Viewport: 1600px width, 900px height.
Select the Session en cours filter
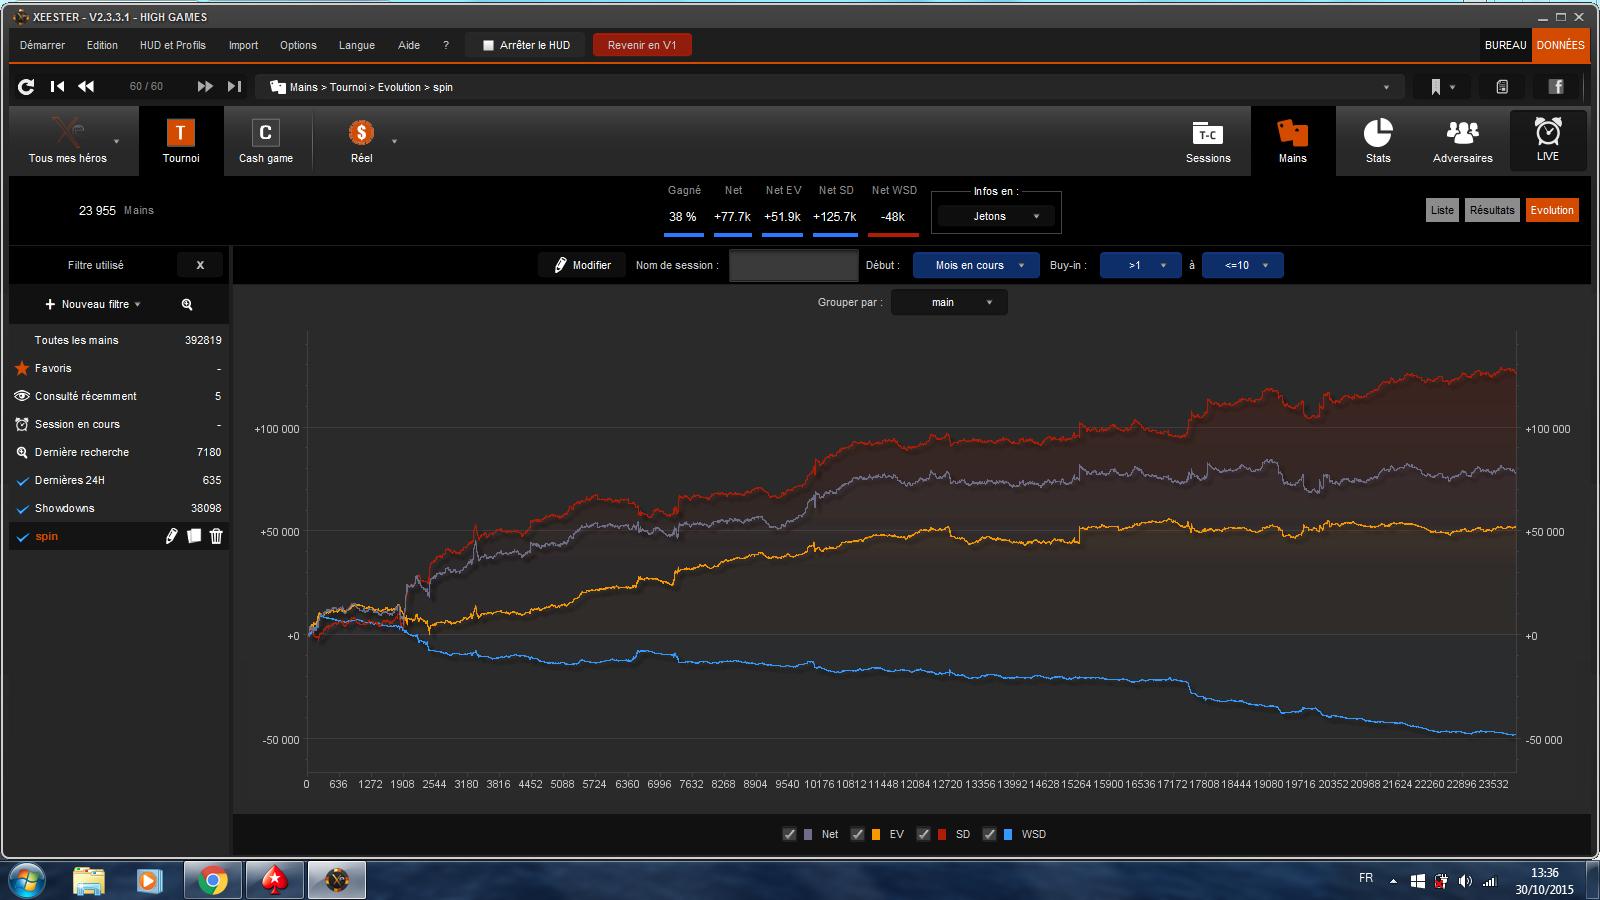pyautogui.click(x=118, y=424)
